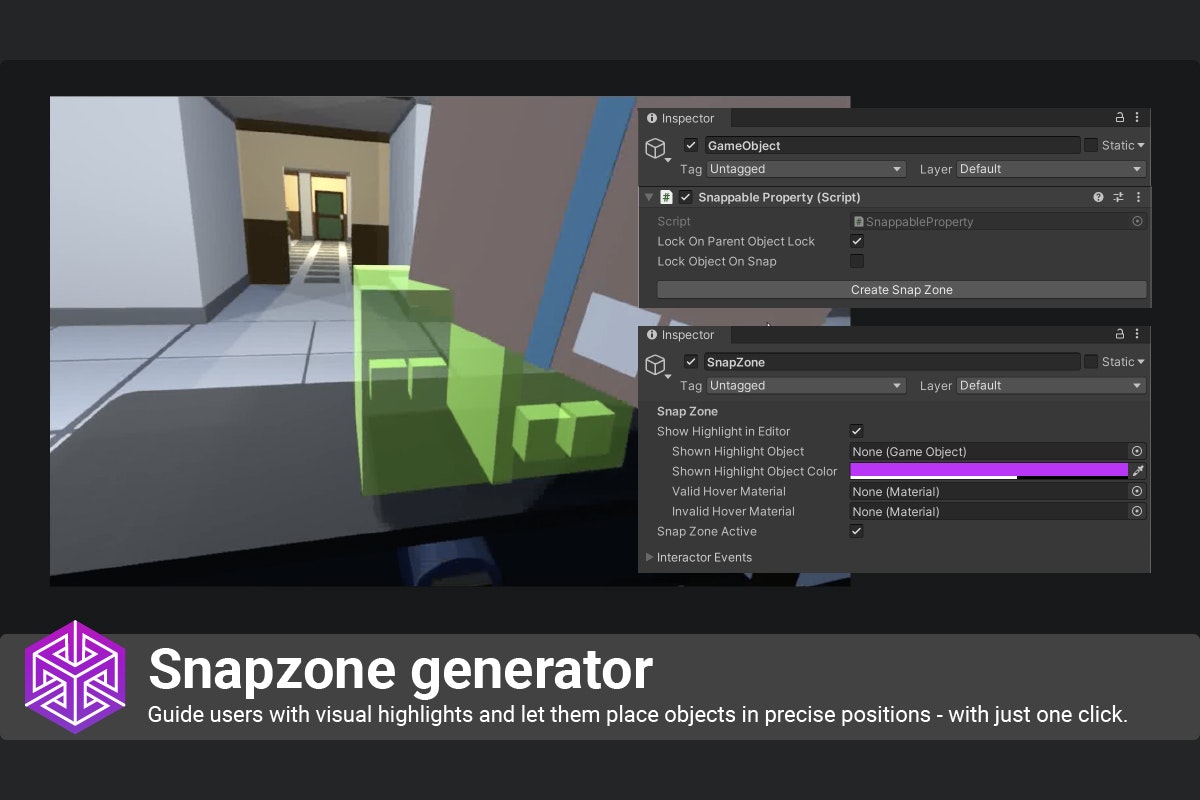The height and width of the screenshot is (800, 1200).
Task: Toggle the active checkbox beside the SnapZone name
Action: click(691, 362)
